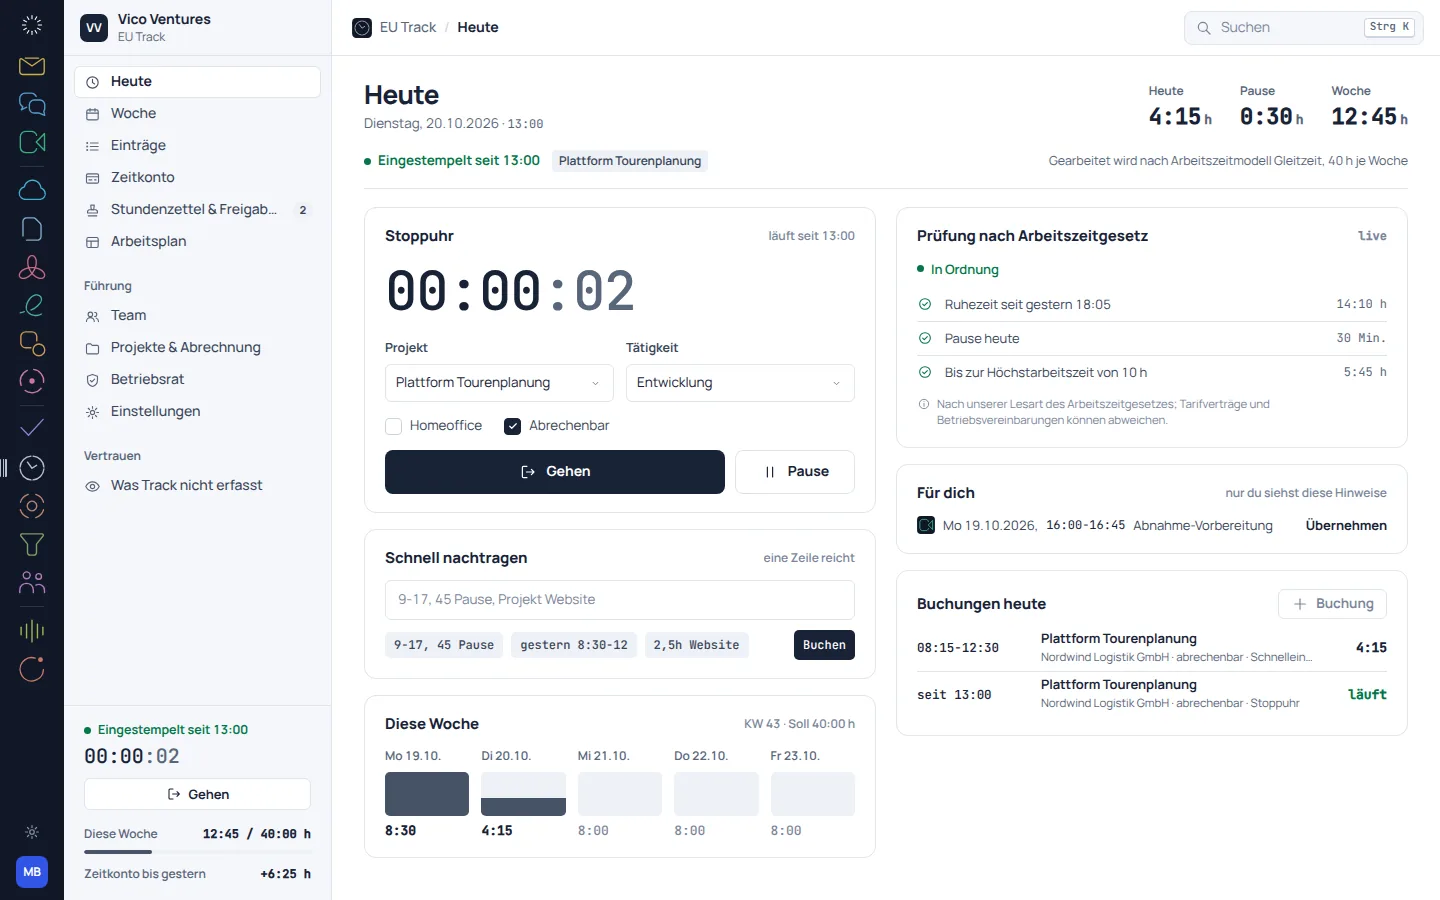Focus the Suchen search field
The width and height of the screenshot is (1440, 900).
1304,28
